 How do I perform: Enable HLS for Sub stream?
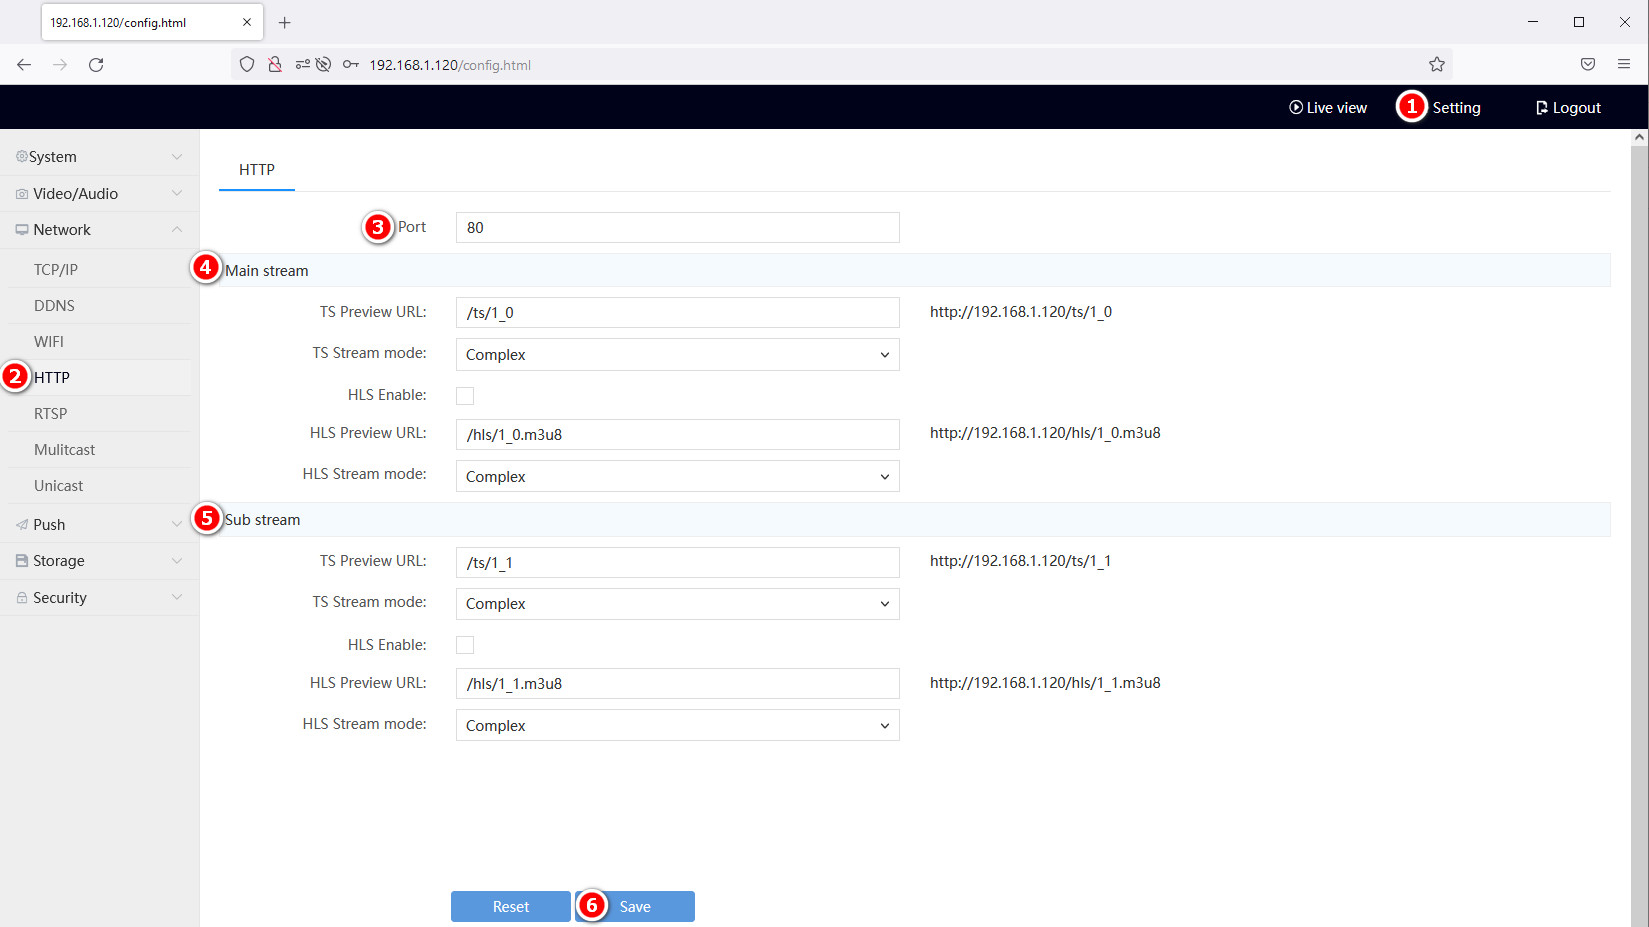pos(465,645)
